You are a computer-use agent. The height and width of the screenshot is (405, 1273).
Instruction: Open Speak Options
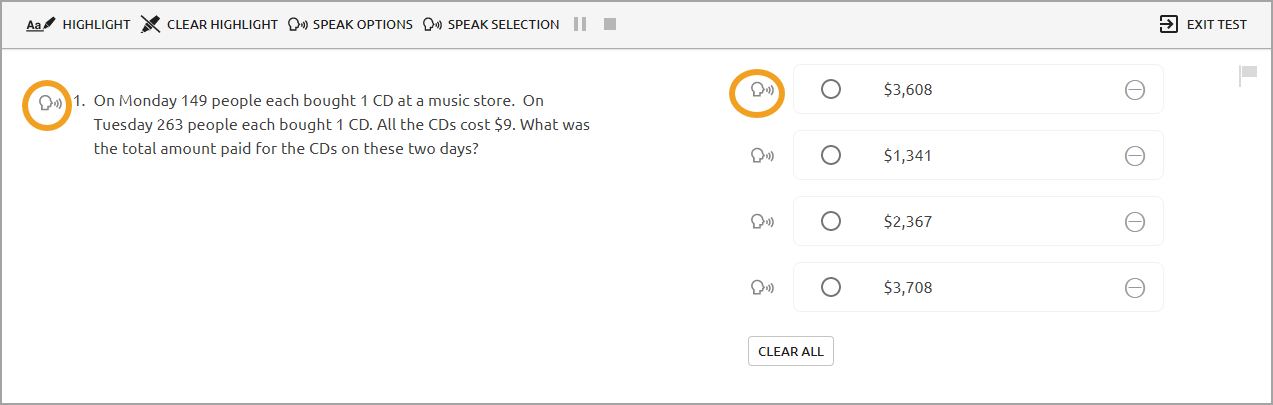pyautogui.click(x=350, y=24)
